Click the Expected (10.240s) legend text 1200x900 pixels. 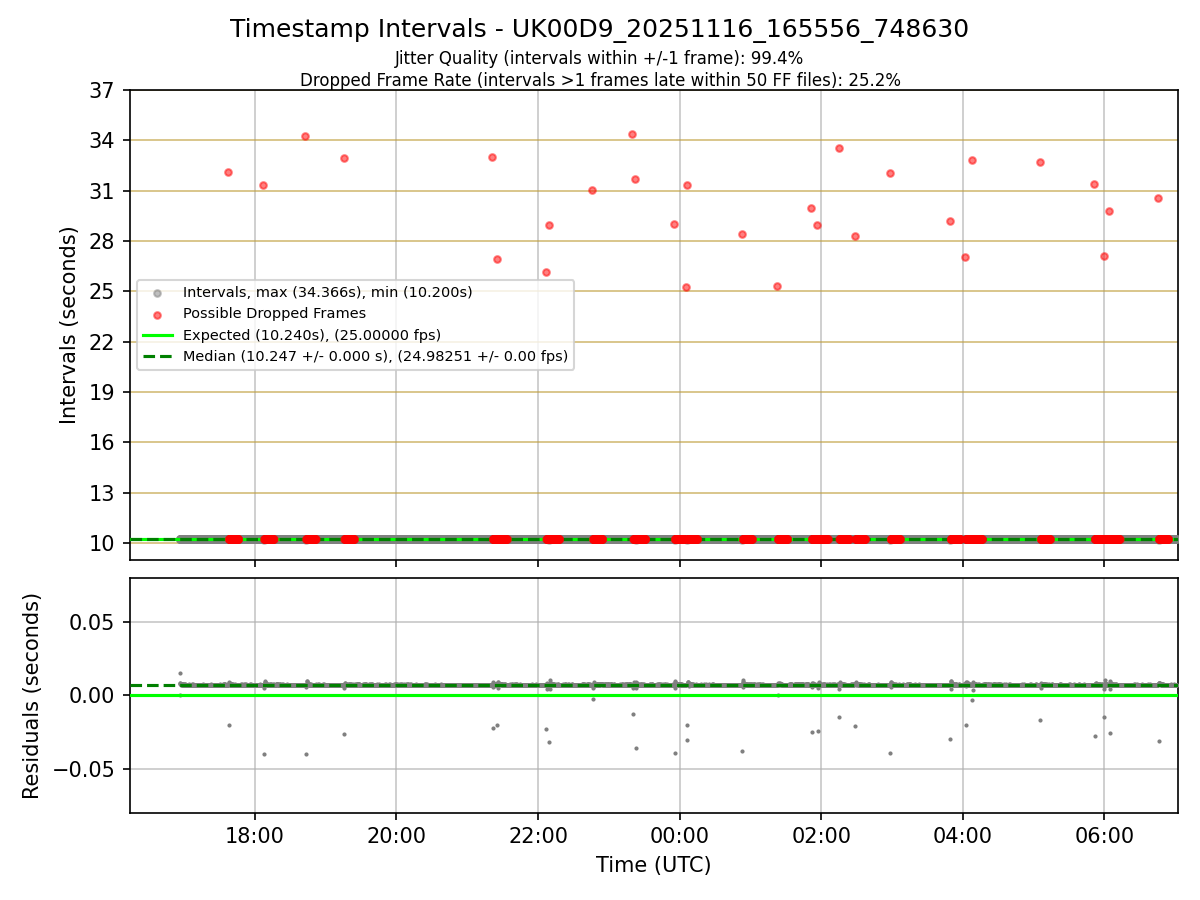click(312, 335)
